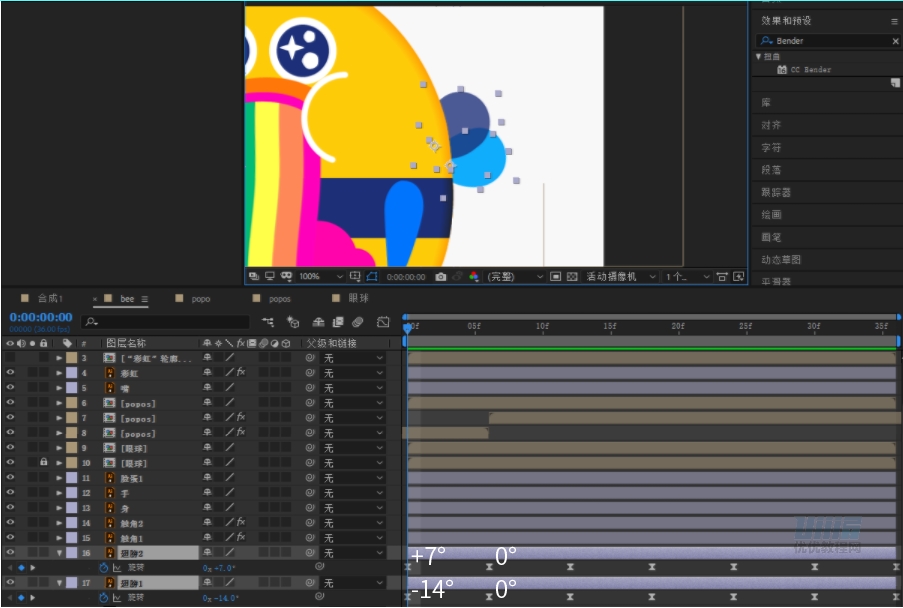This screenshot has width=903, height=608.
Task: Click the snapshot camera icon in viewer
Action: 441,277
